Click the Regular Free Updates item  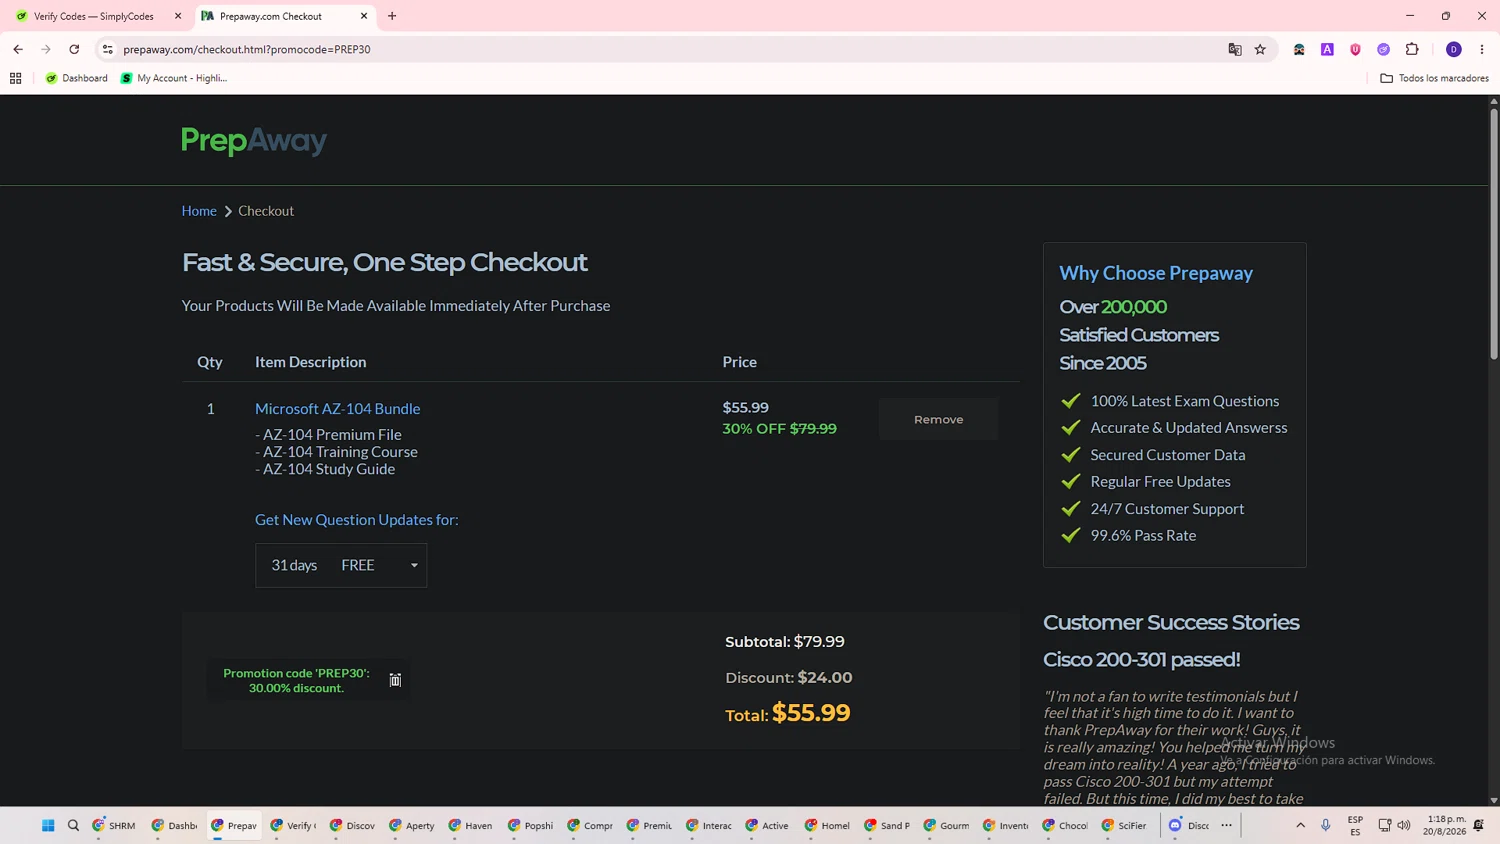pyautogui.click(x=1160, y=482)
